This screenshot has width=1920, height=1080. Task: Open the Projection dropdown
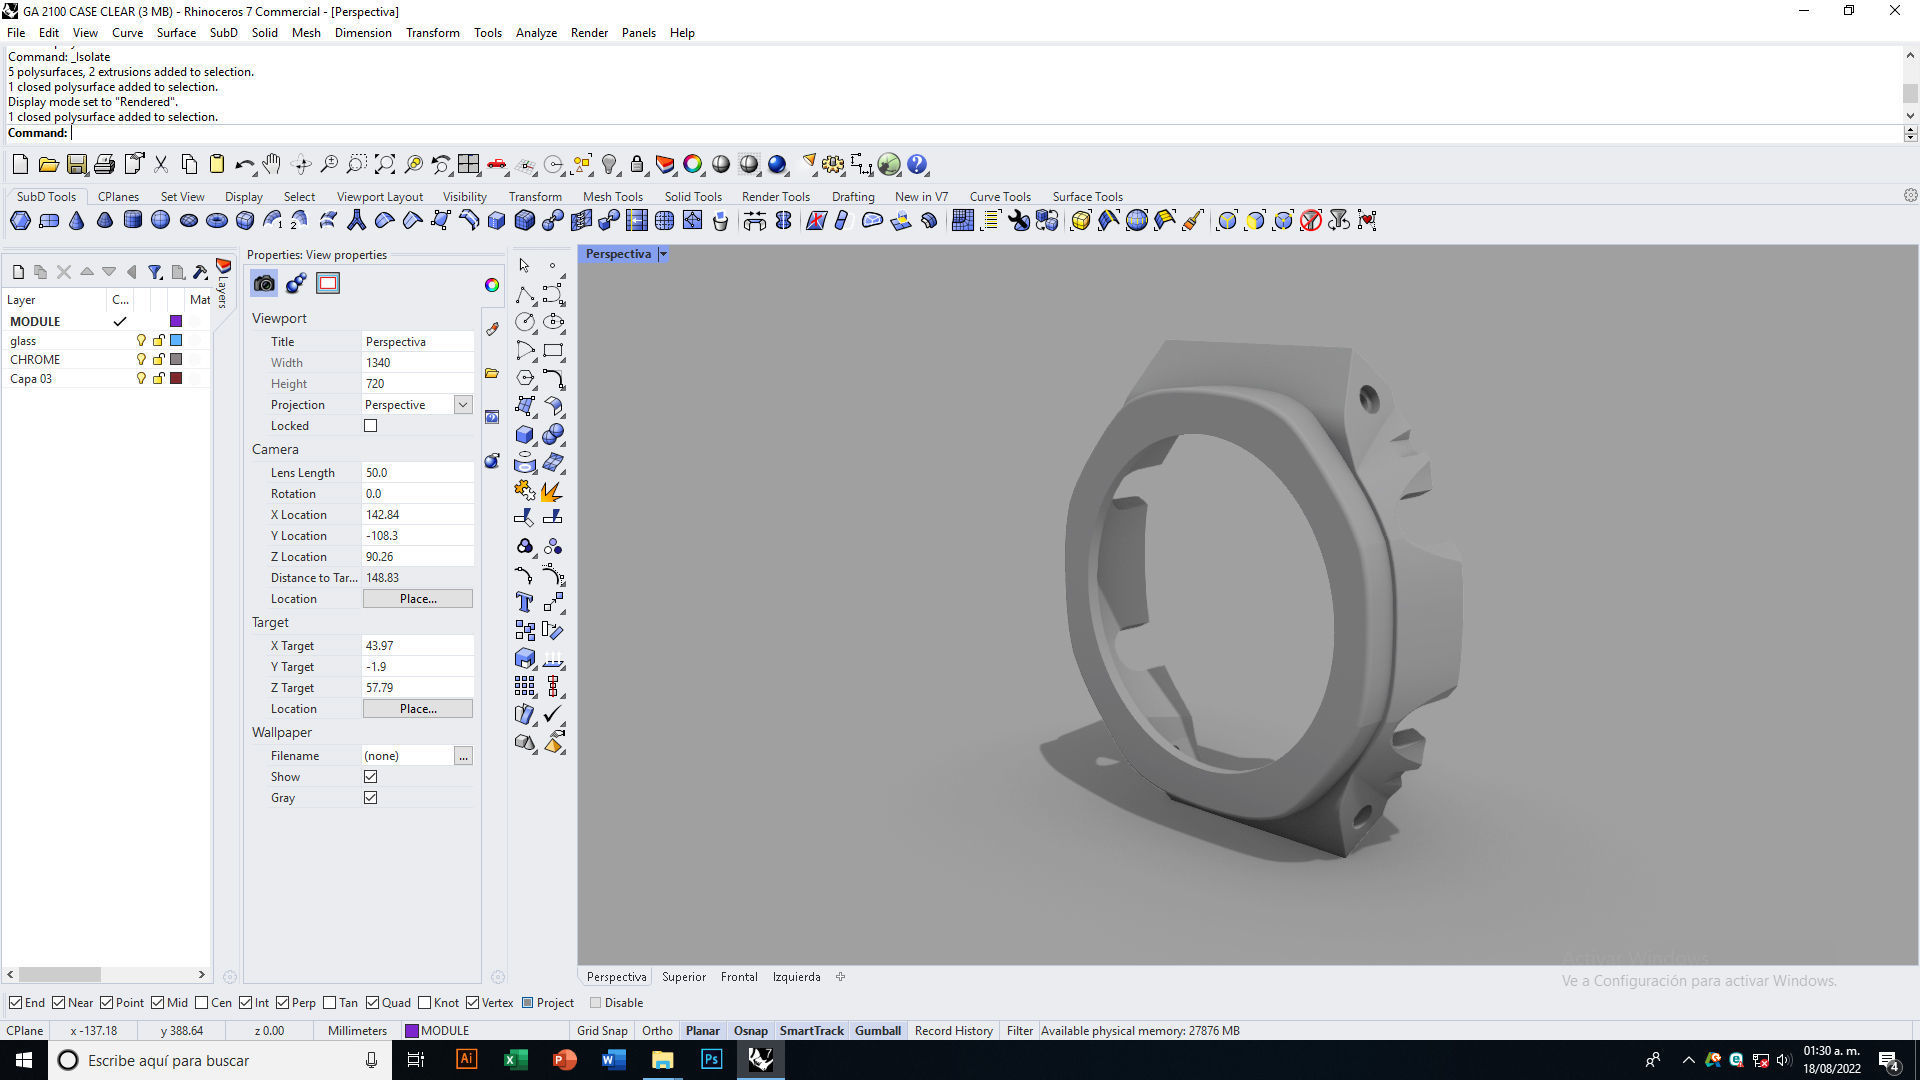[x=463, y=405]
